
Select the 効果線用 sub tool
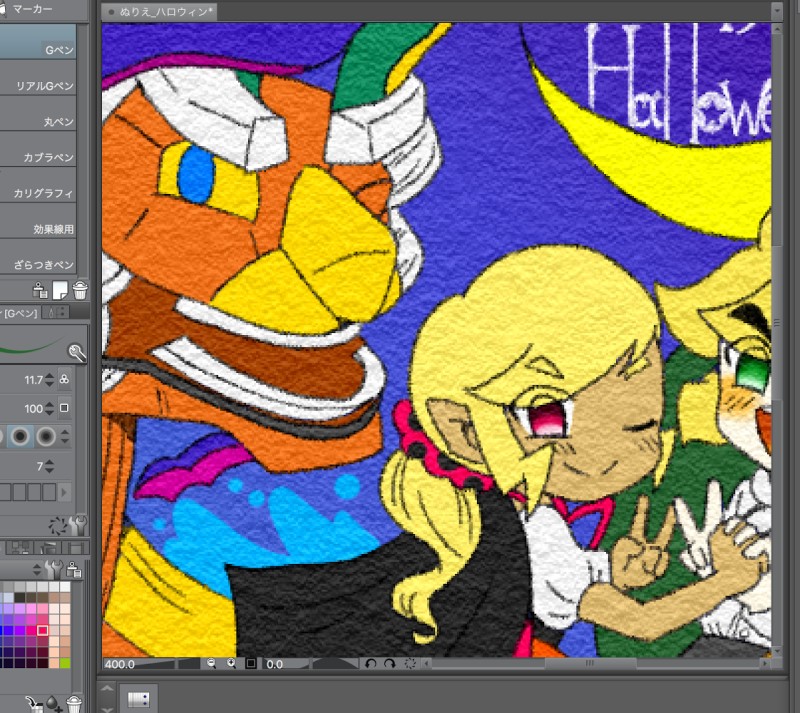point(38,220)
